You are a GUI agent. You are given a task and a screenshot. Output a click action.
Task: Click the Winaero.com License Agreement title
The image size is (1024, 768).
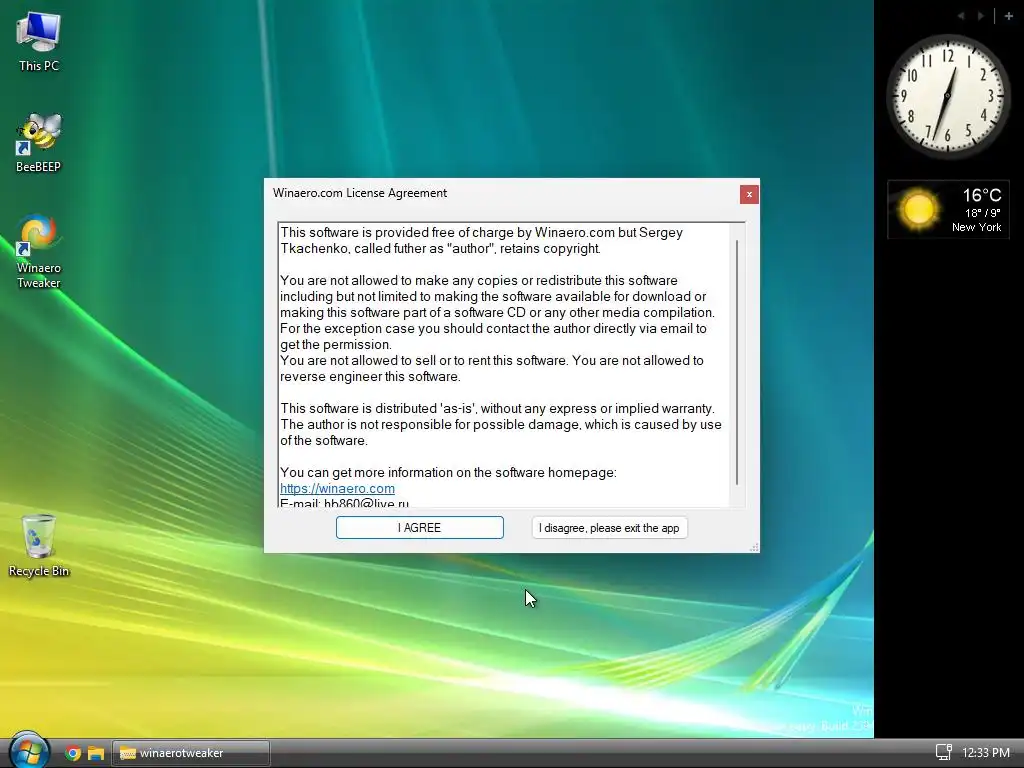click(x=360, y=193)
